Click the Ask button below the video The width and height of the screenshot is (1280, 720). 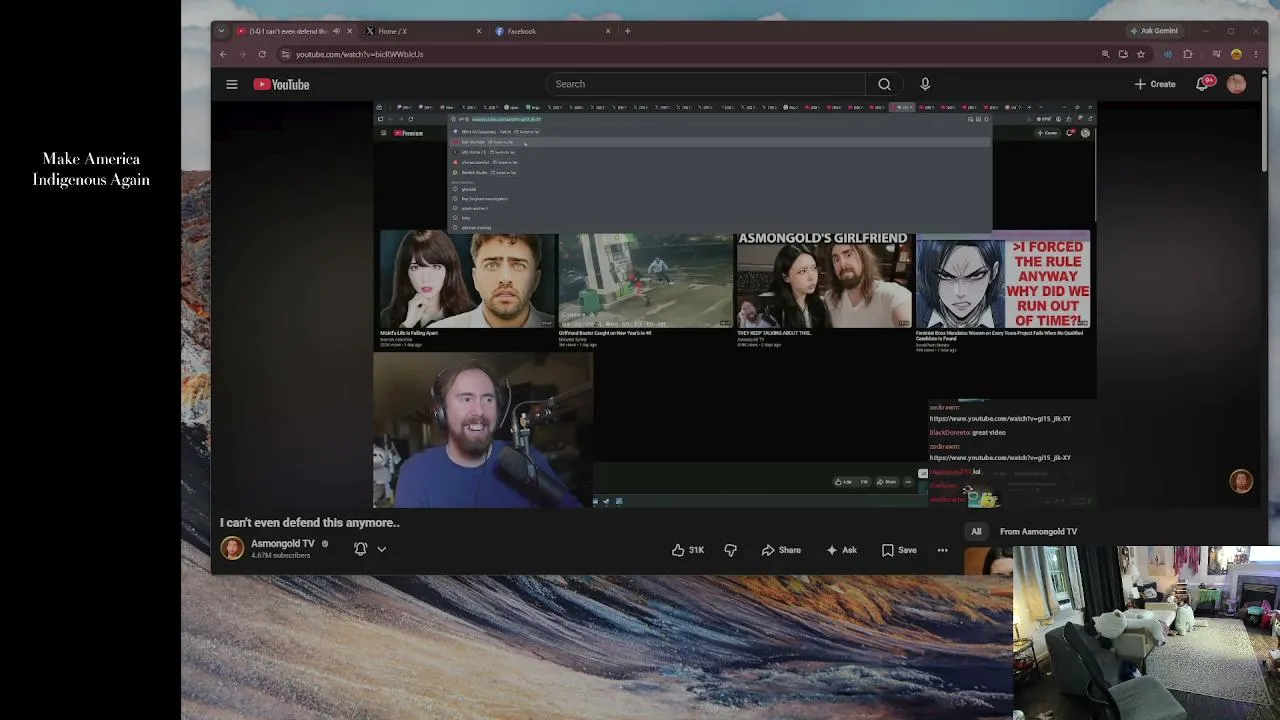841,550
